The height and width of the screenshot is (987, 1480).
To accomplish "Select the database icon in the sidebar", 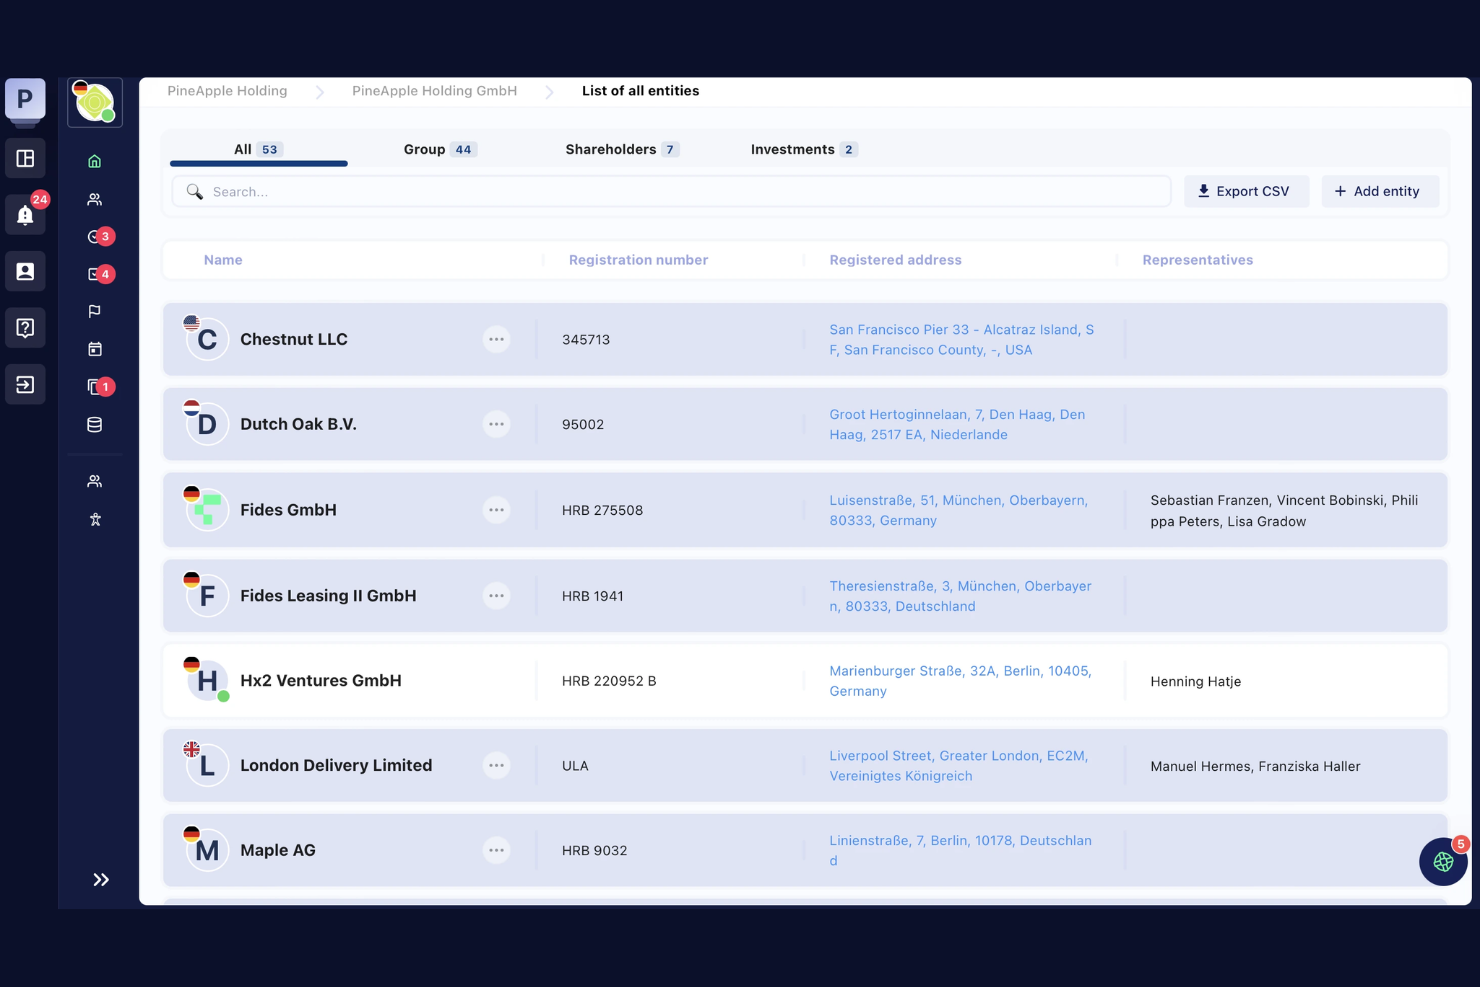I will 94,424.
